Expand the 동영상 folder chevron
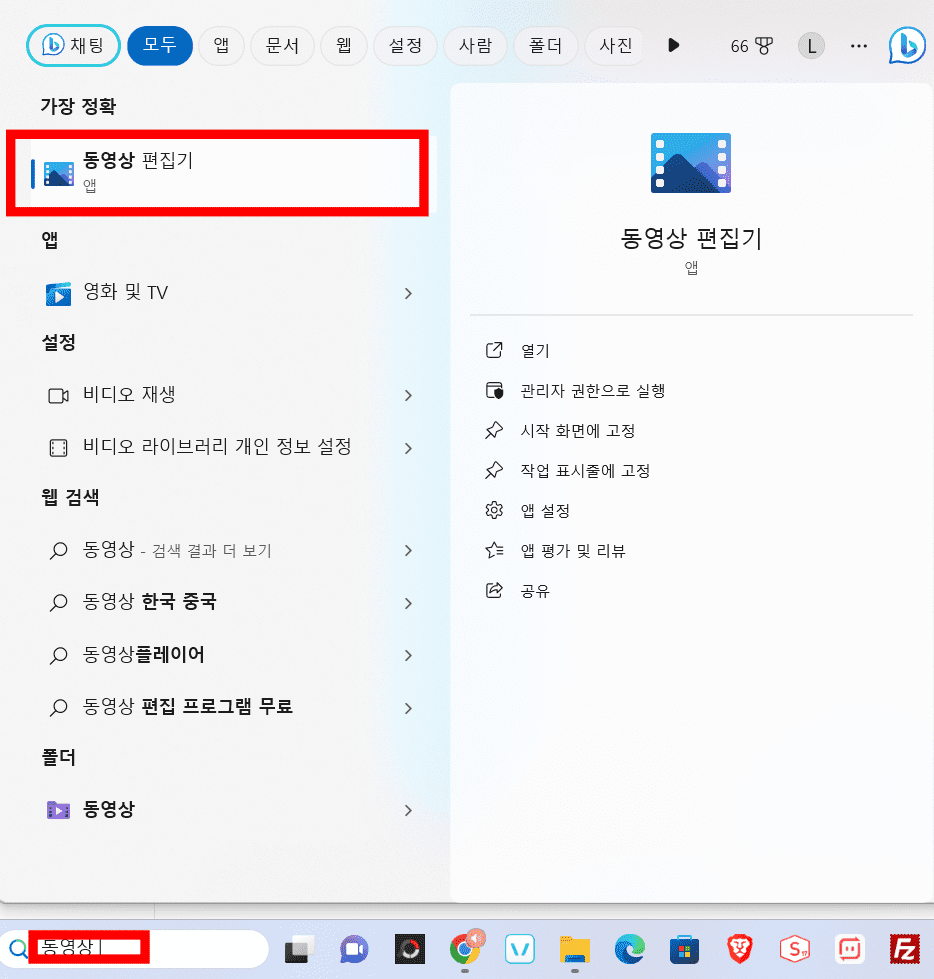Image resolution: width=934 pixels, height=979 pixels. coord(408,810)
